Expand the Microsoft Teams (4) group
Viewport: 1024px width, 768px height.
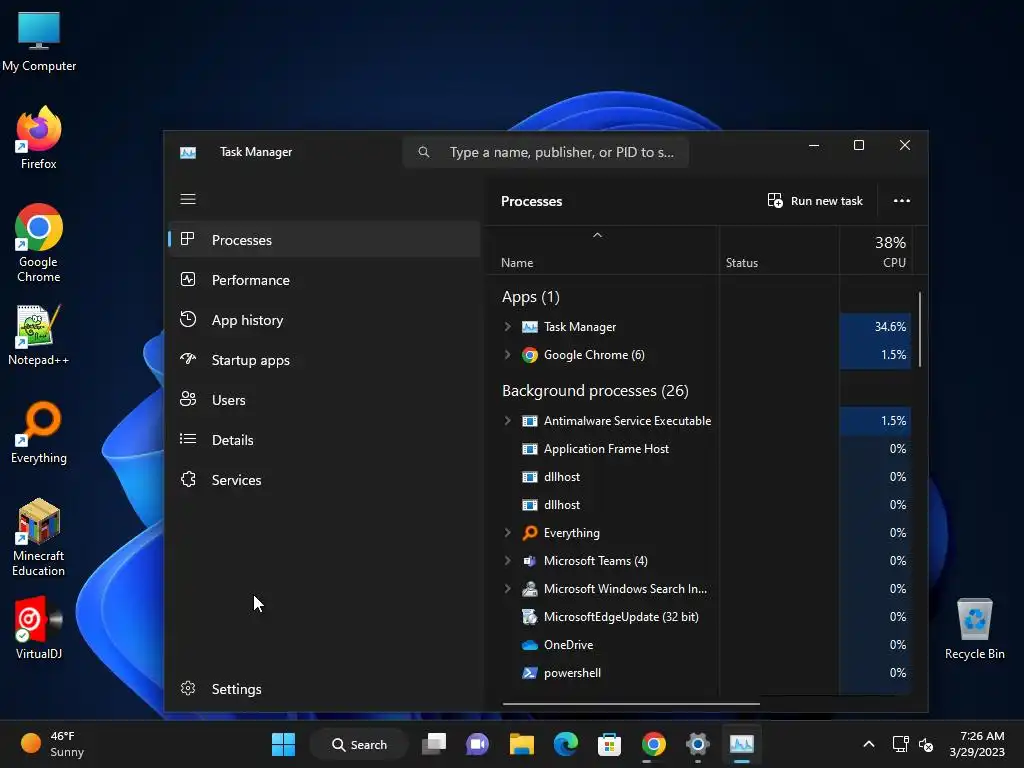pyautogui.click(x=507, y=560)
